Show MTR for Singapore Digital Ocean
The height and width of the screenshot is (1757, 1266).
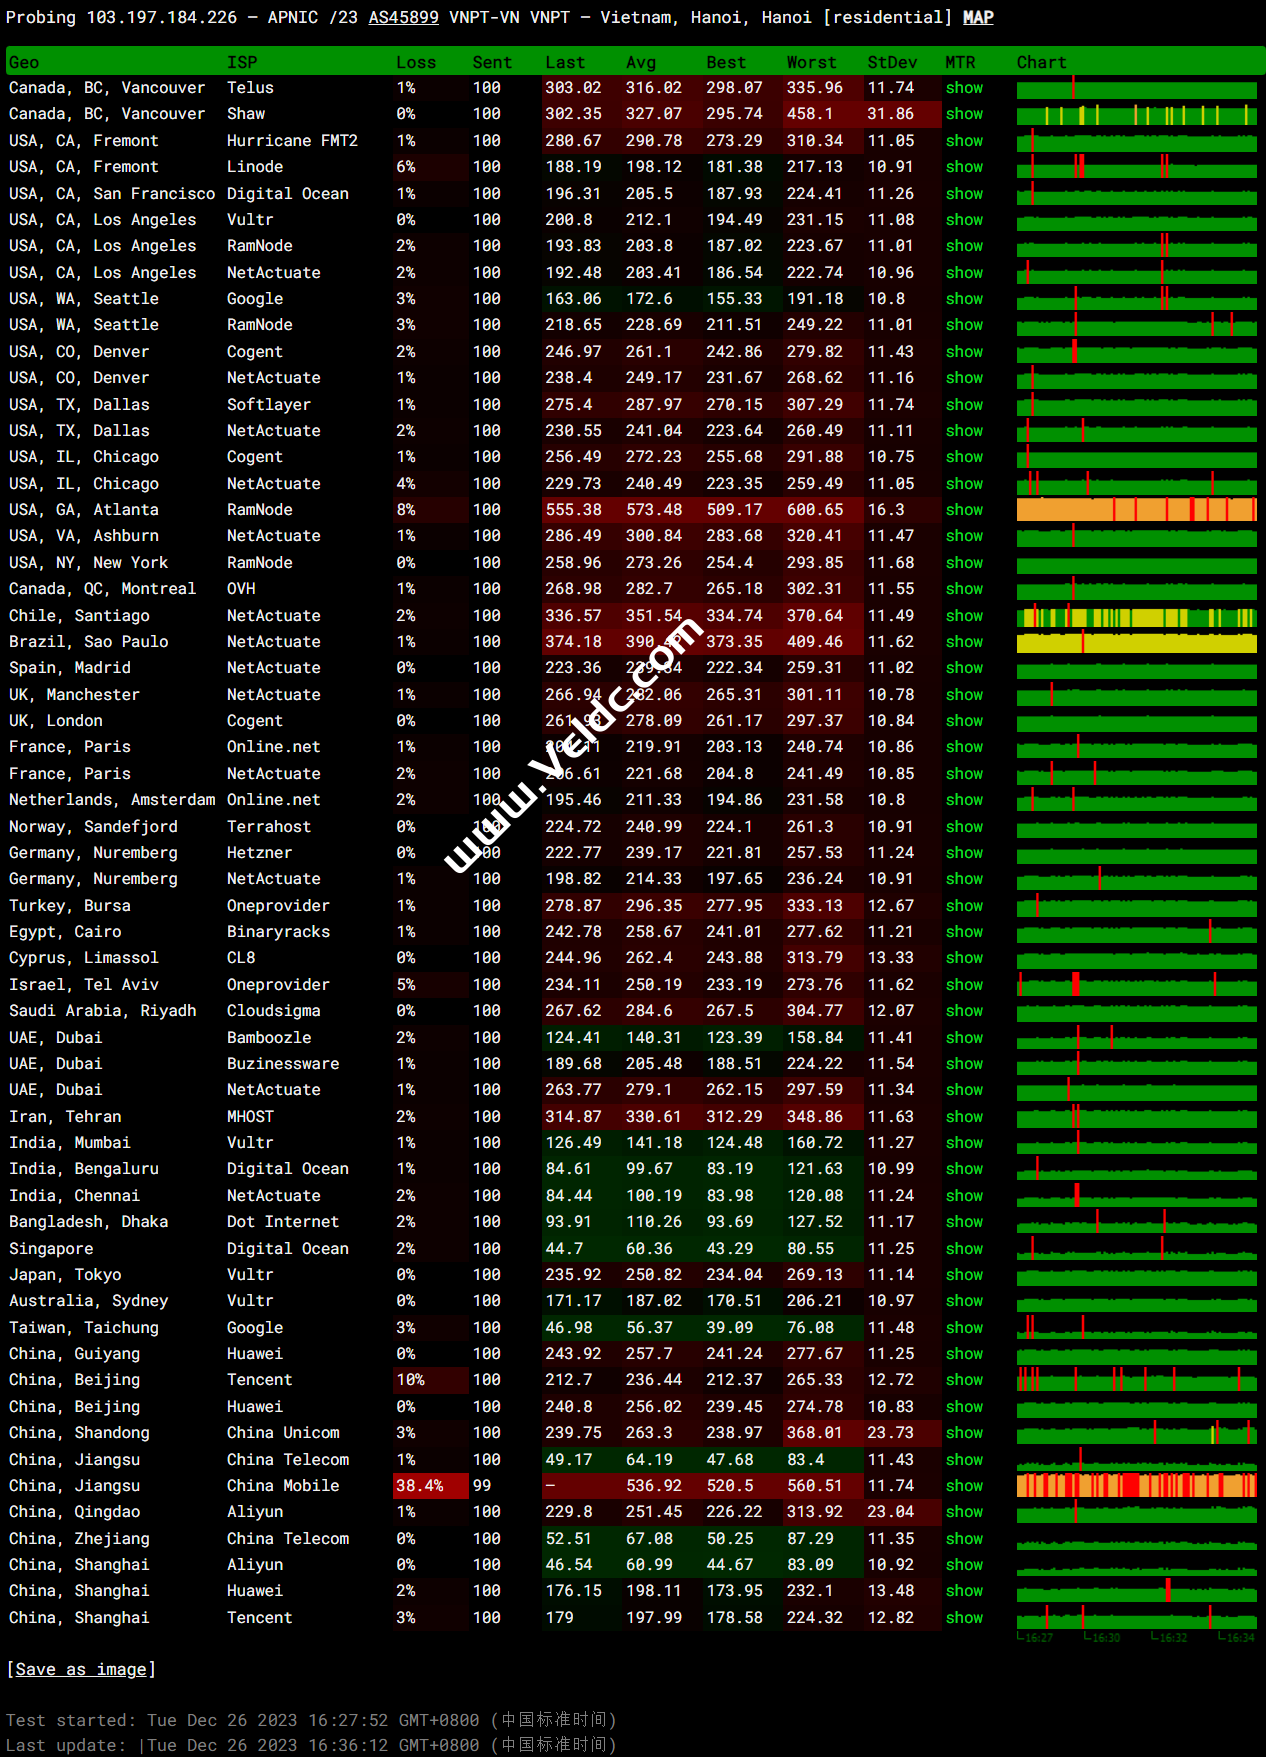(964, 1249)
